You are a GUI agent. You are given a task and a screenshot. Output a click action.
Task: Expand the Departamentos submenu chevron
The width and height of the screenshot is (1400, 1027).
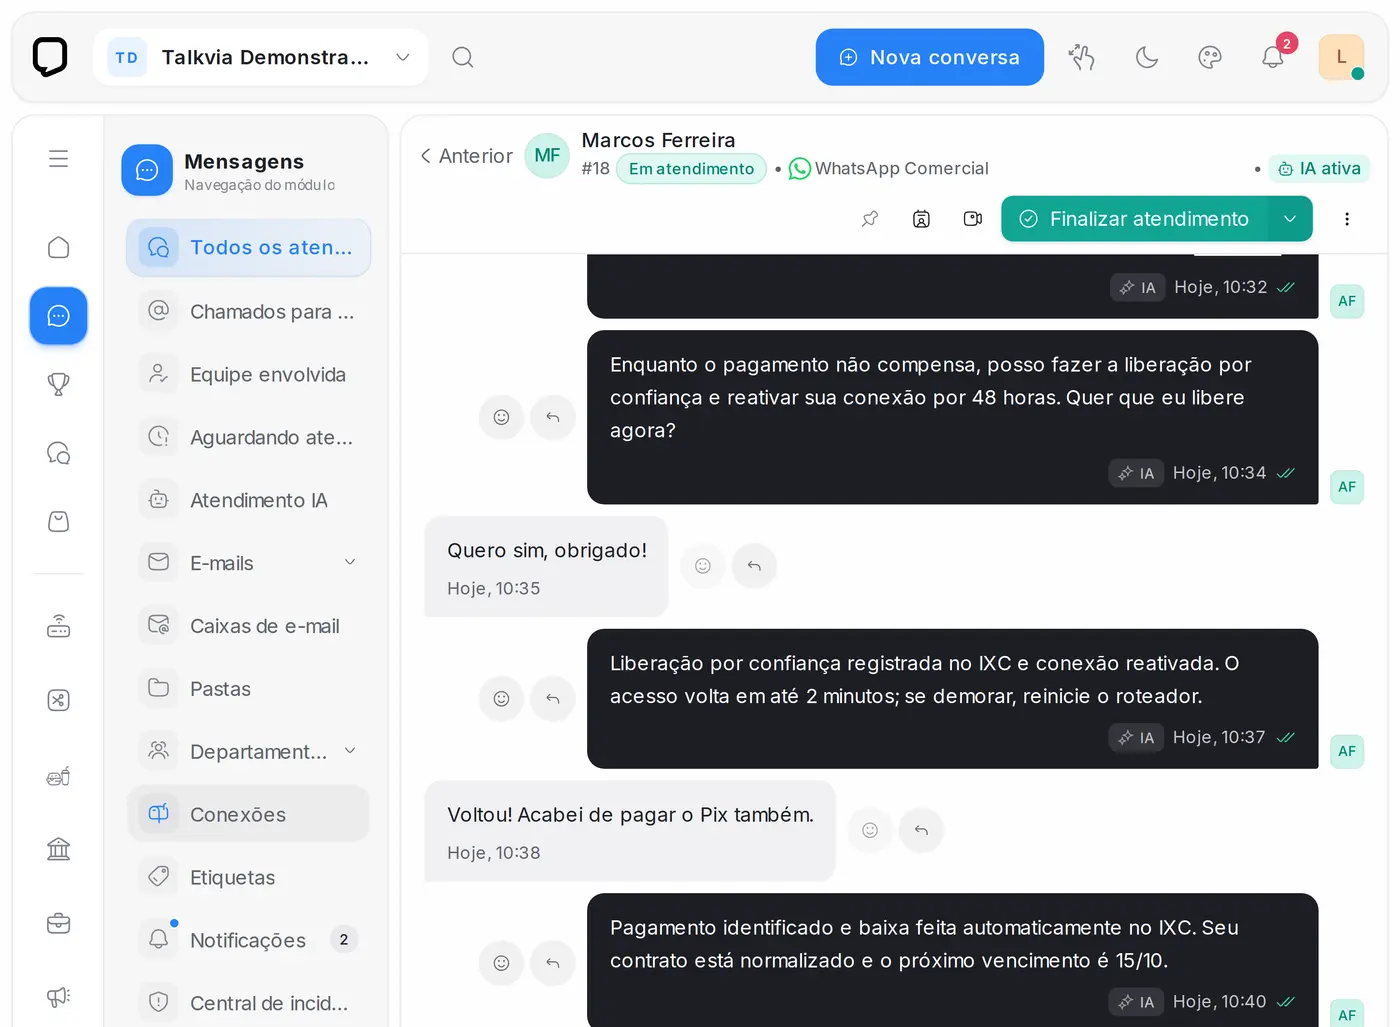(x=350, y=751)
